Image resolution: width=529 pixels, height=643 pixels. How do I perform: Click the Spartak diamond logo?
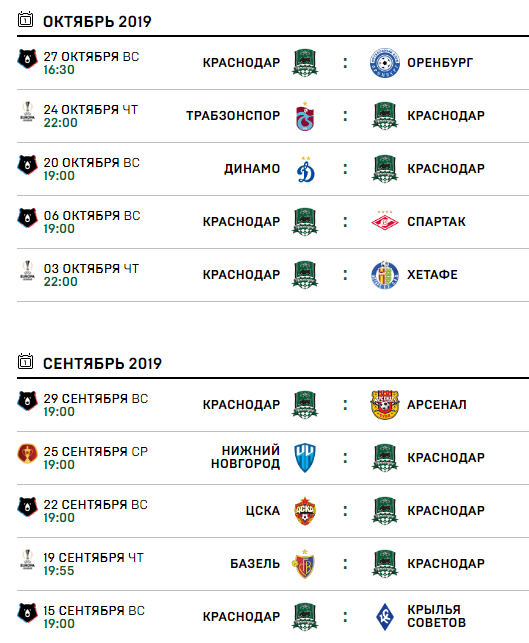(x=384, y=221)
